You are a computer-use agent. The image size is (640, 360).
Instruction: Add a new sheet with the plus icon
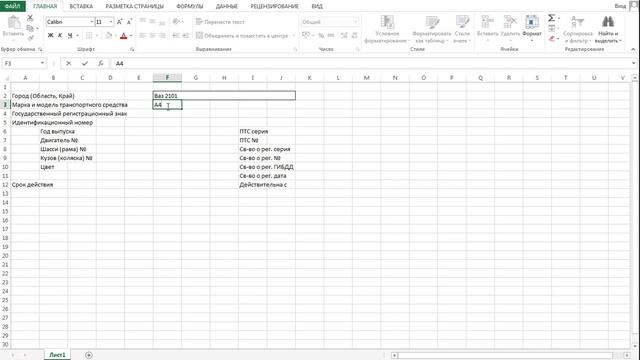tap(89, 355)
